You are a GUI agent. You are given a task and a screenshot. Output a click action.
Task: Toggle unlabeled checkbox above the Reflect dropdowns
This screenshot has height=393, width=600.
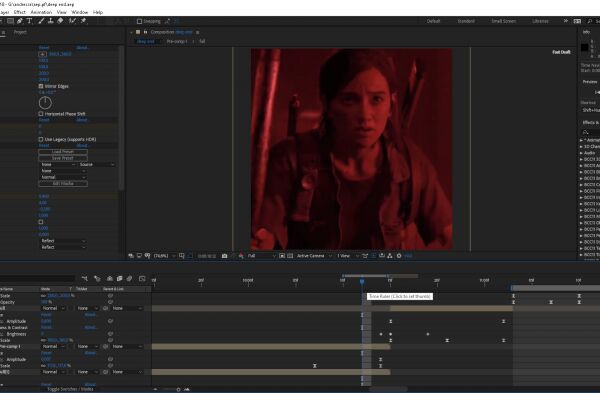pyautogui.click(x=41, y=222)
